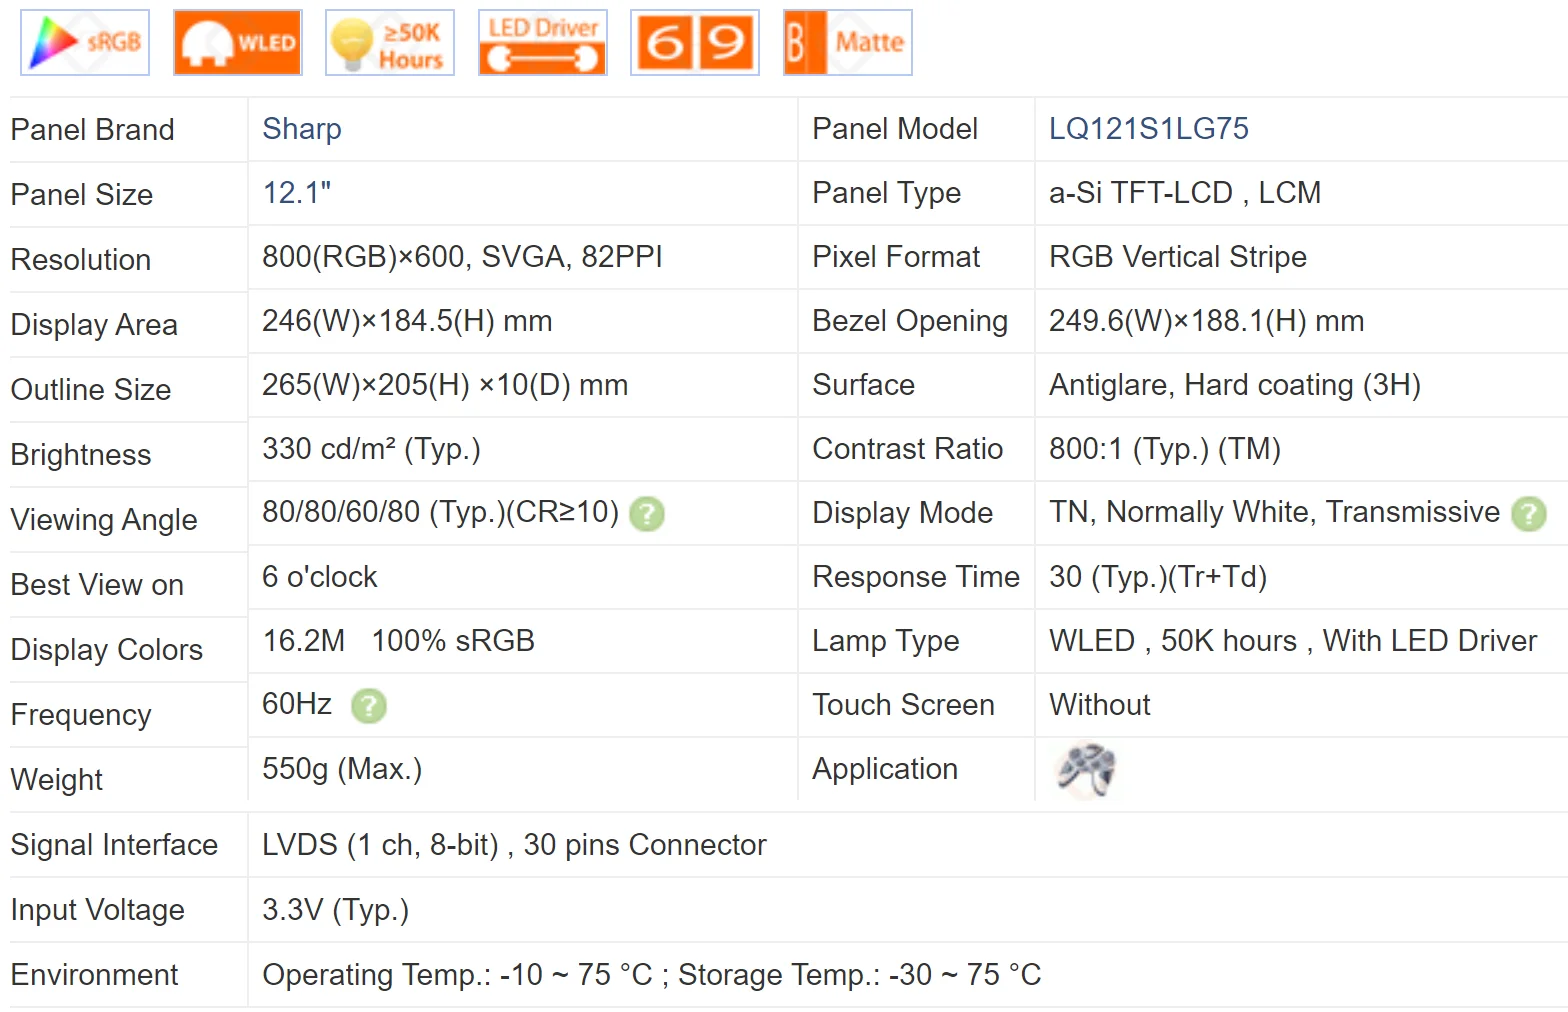The image size is (1568, 1012).
Task: Click the 3.3V input voltage value
Action: (335, 910)
